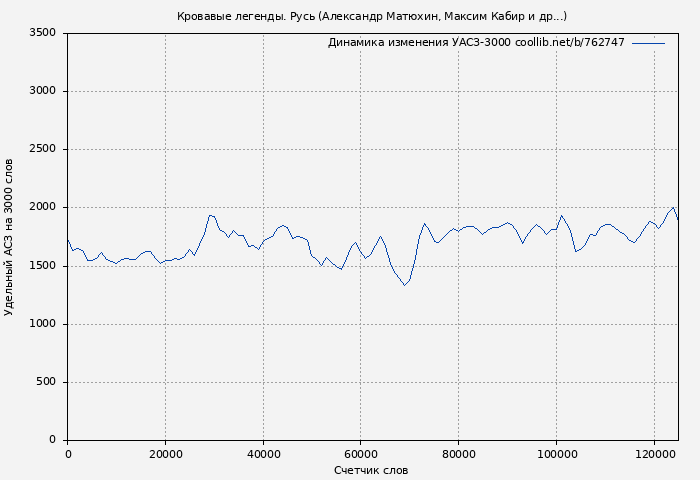Image resolution: width=700 pixels, height=480 pixels.
Task: Click the y-axis tick label 500
Action: coord(47,382)
